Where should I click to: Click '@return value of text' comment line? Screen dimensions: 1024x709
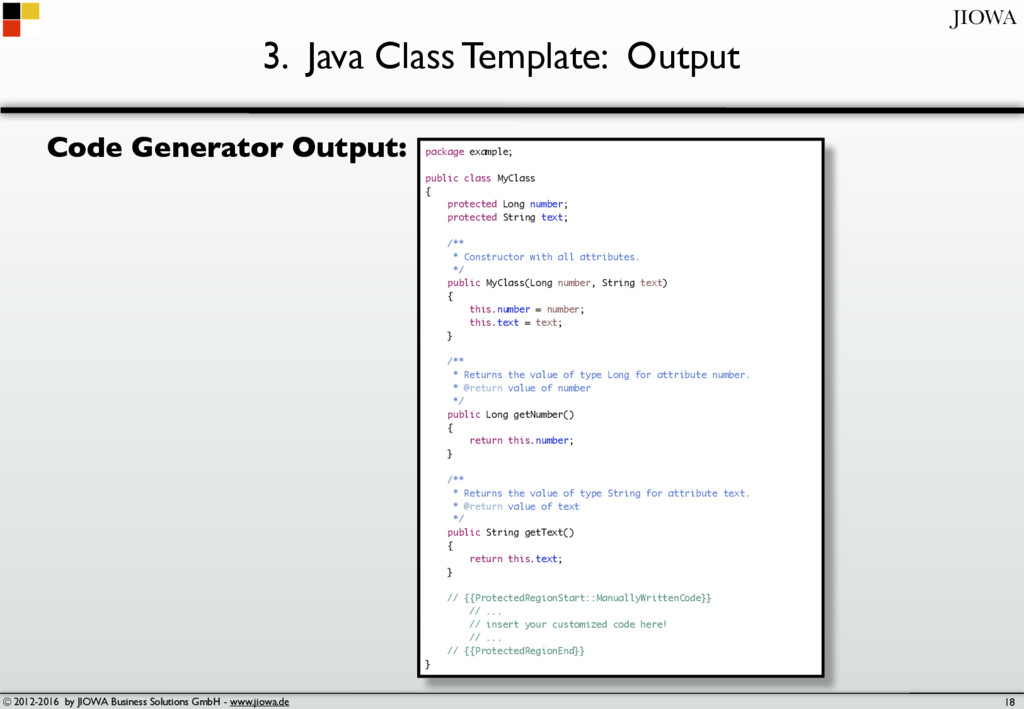[516, 507]
